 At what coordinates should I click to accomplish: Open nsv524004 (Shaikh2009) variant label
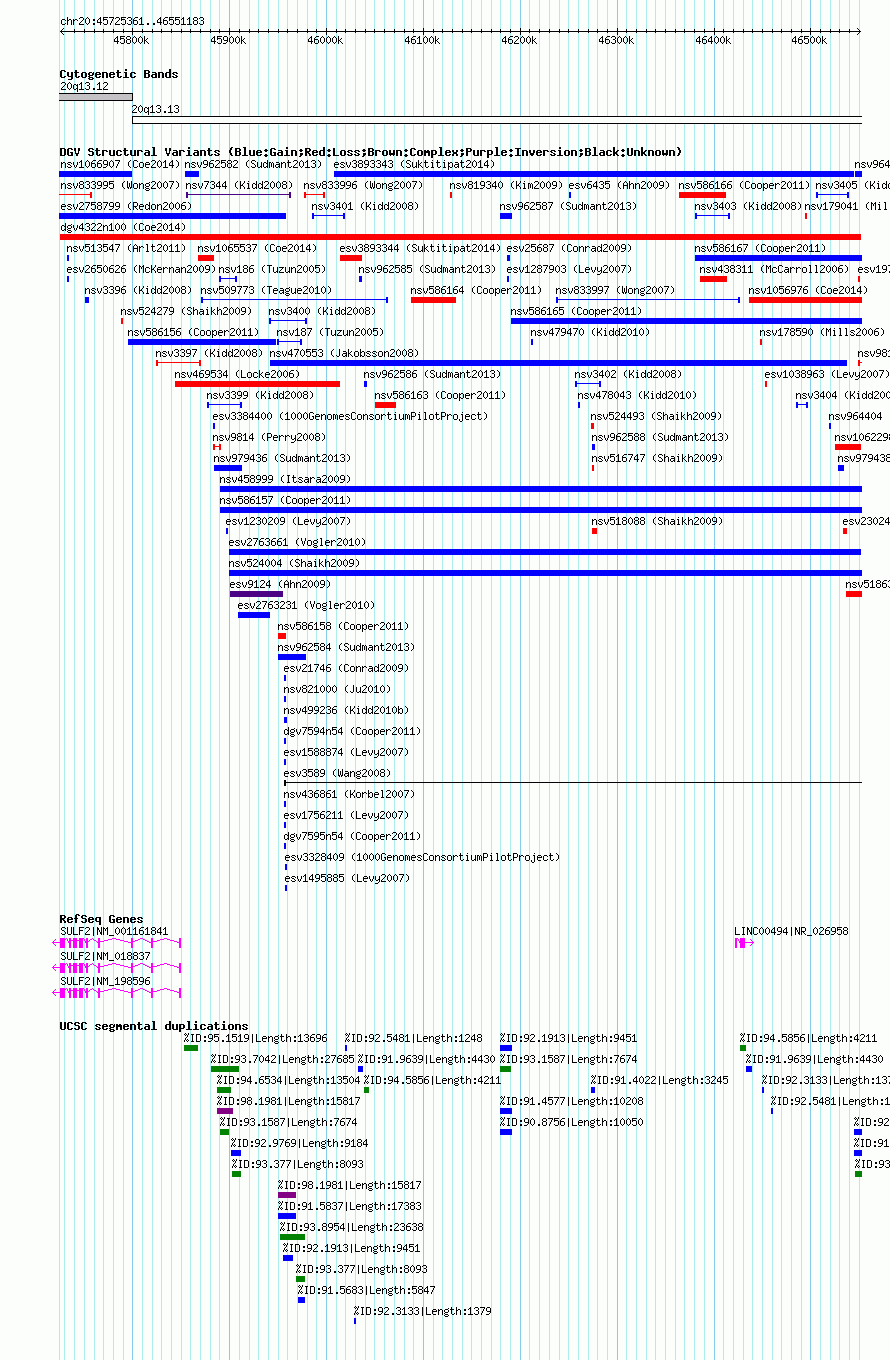(294, 563)
